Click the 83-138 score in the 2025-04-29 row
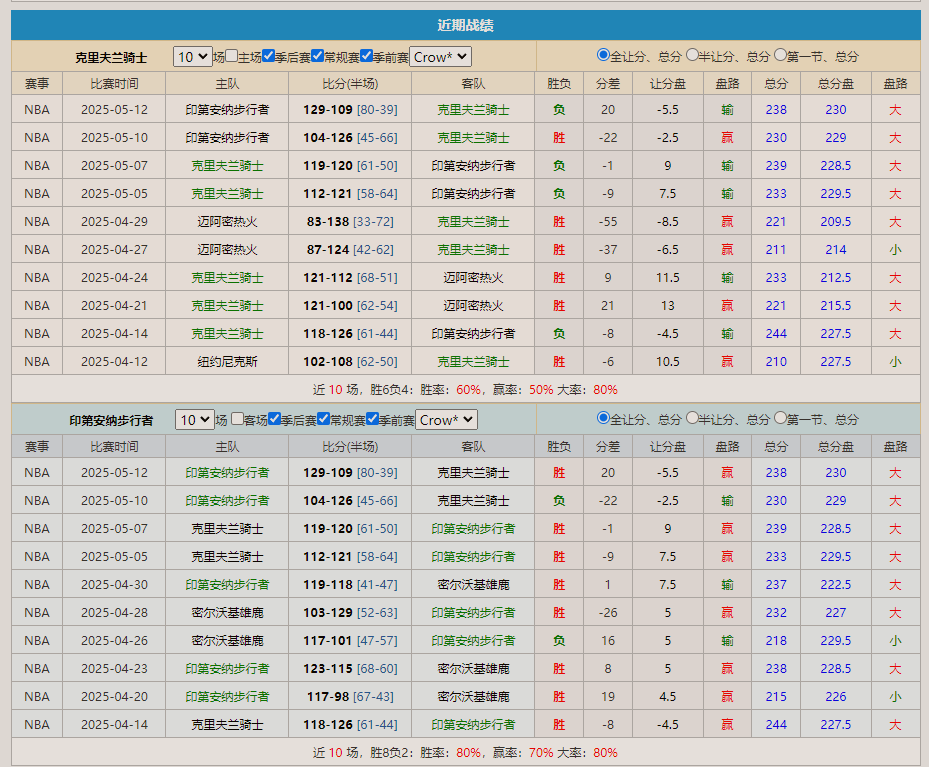The height and width of the screenshot is (767, 929). point(328,222)
